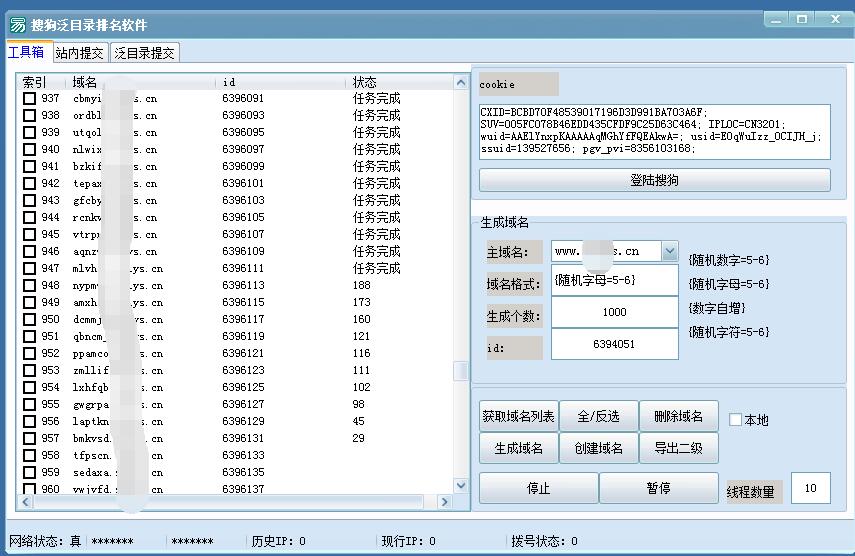Click the 线程数量 field showing 10

pyautogui.click(x=810, y=488)
